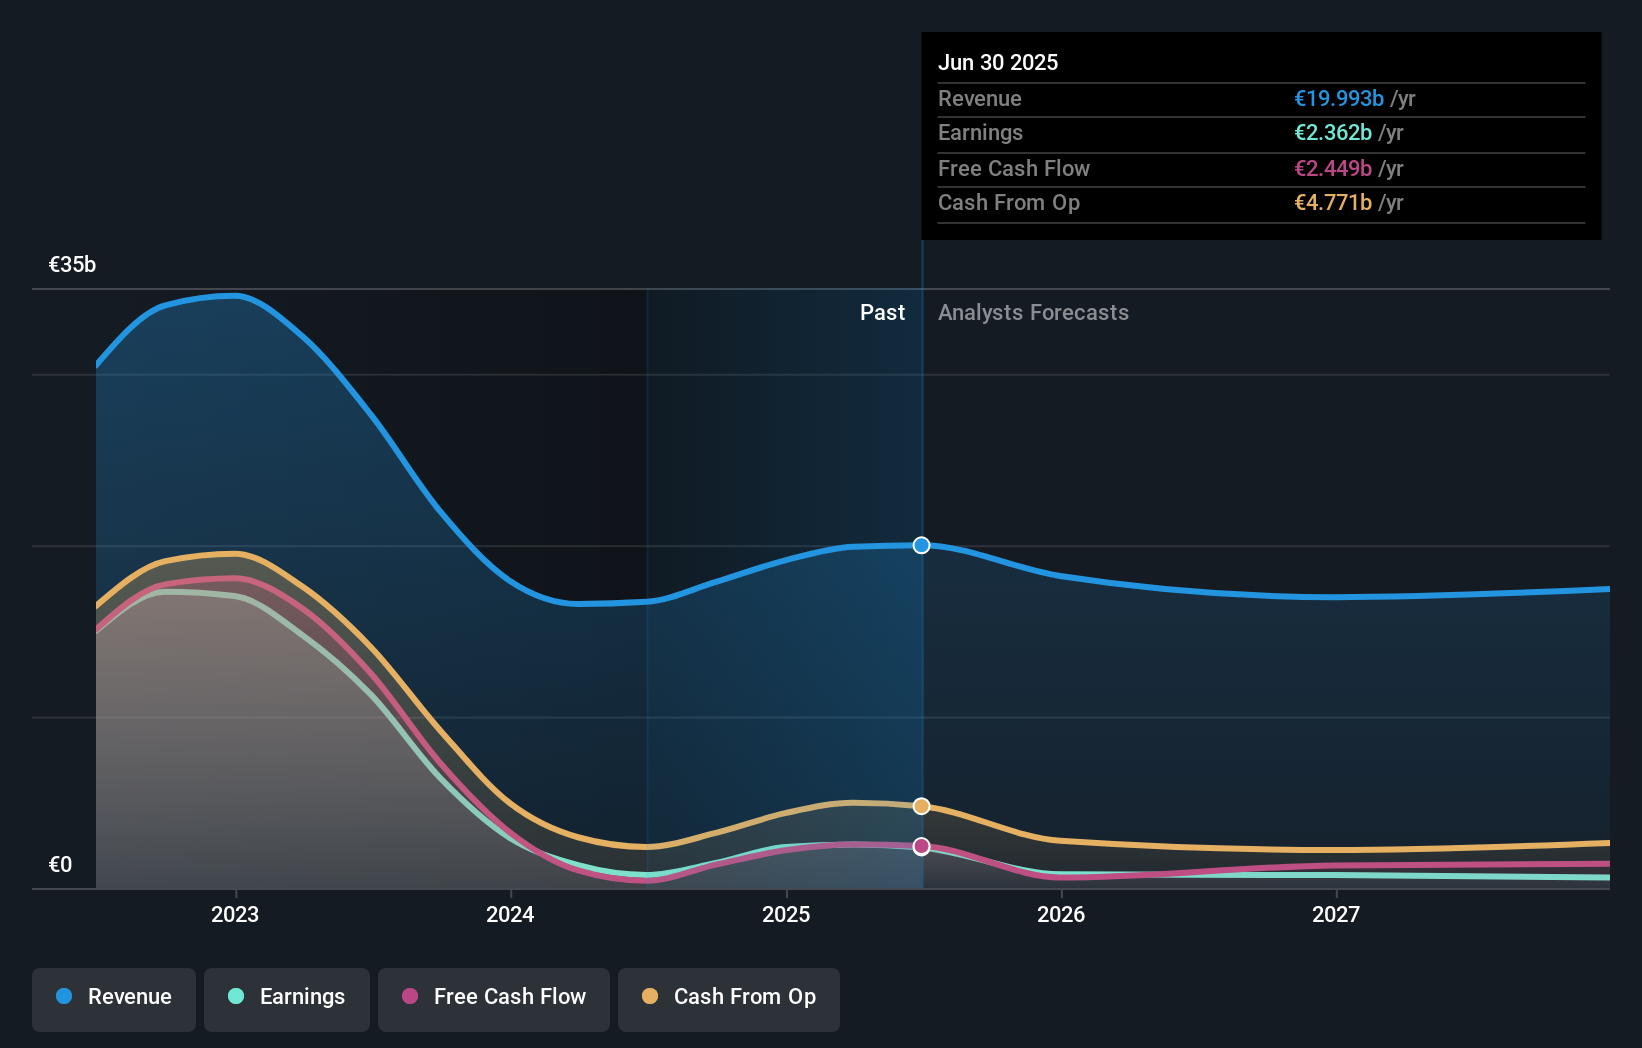The image size is (1642, 1048).
Task: Select the pink Free Cash Flow data point marker
Action: pyautogui.click(x=921, y=846)
